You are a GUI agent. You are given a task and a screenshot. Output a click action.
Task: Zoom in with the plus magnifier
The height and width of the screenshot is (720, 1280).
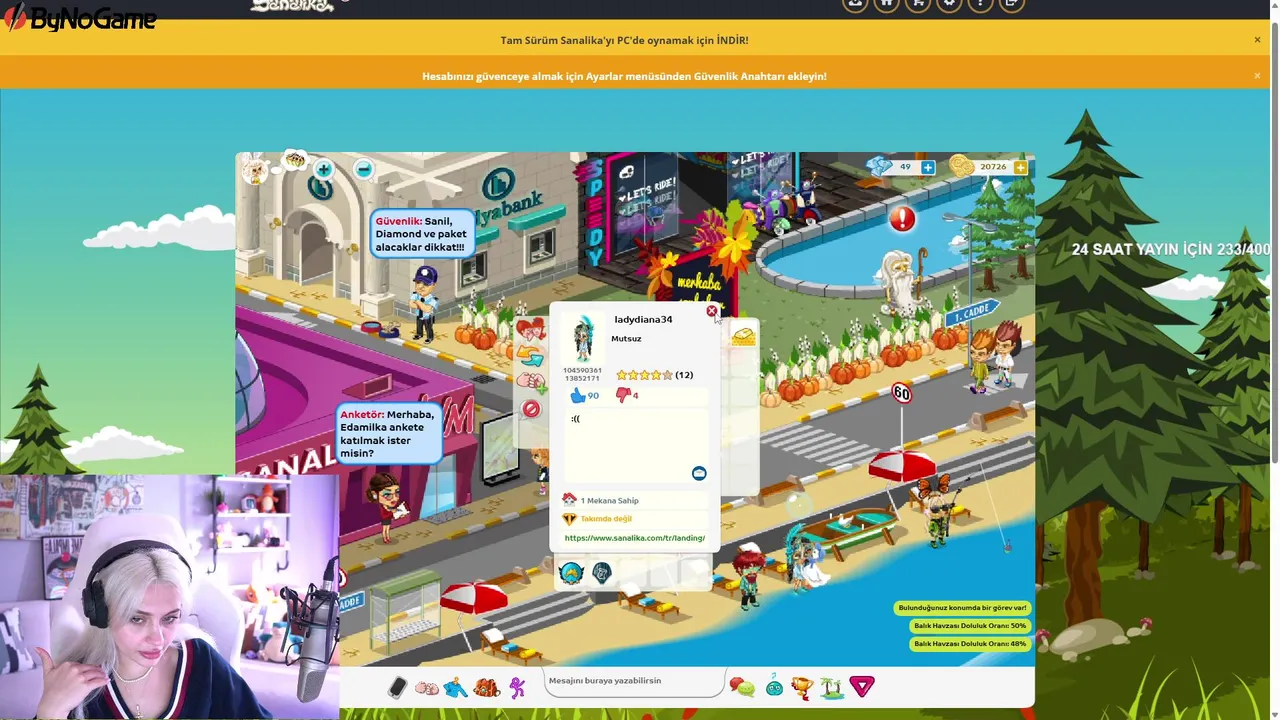pos(323,170)
